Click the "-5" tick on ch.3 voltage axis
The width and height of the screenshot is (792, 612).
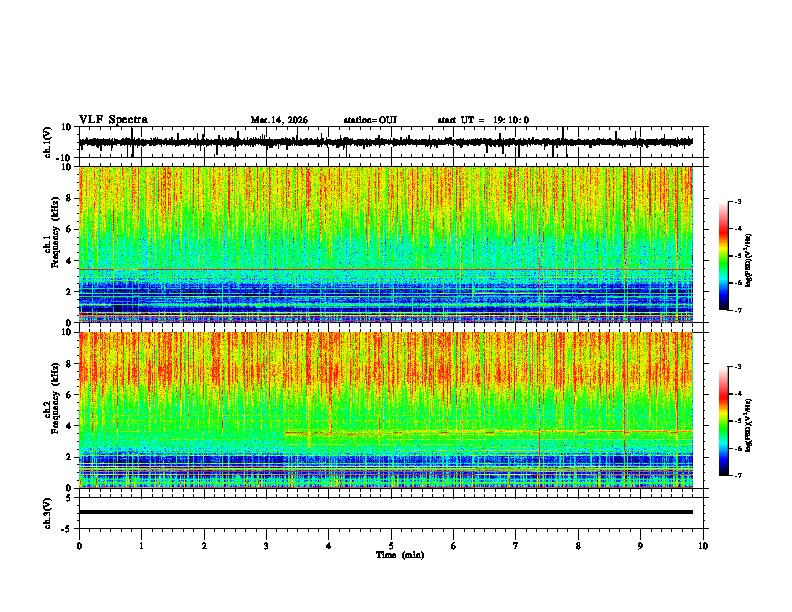(x=68, y=529)
